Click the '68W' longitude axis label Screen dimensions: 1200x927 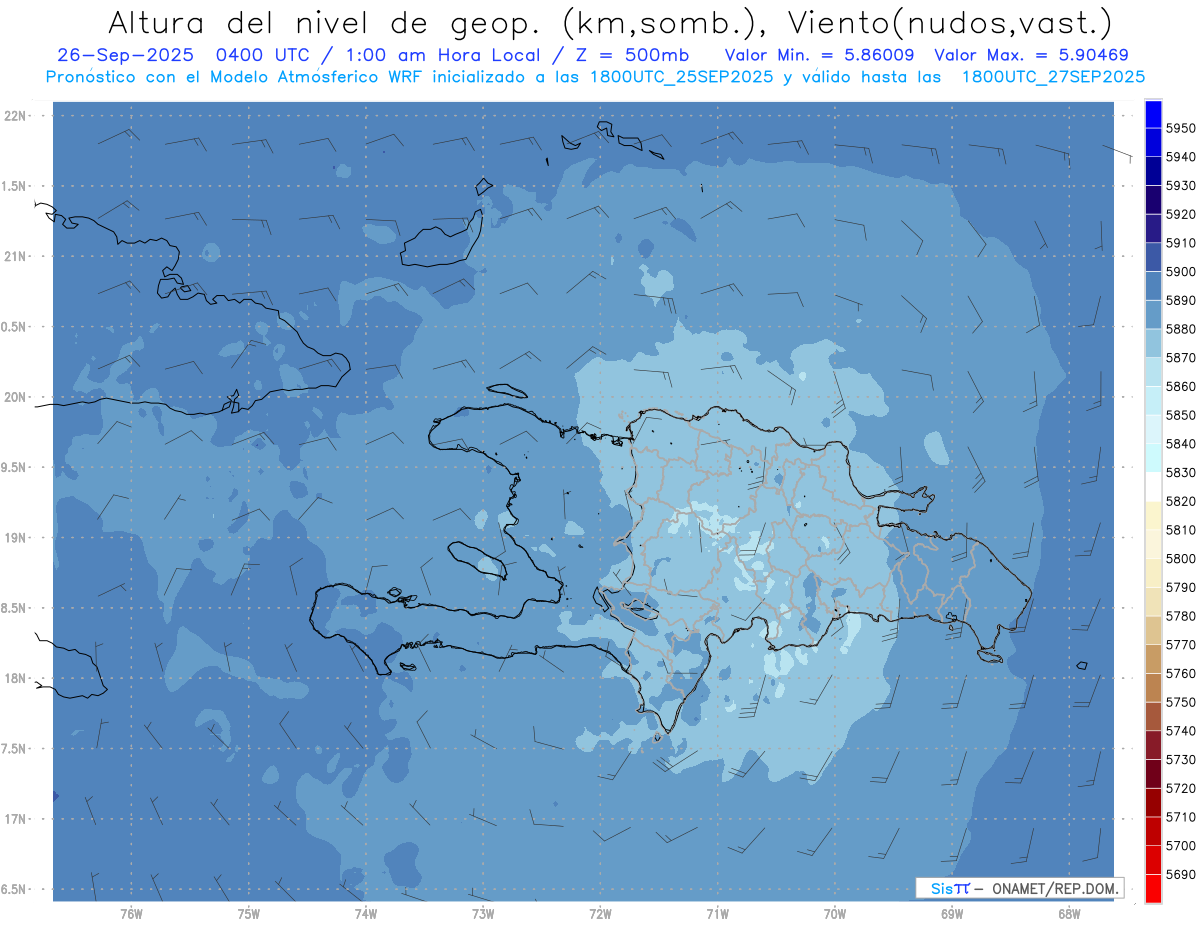(1068, 913)
